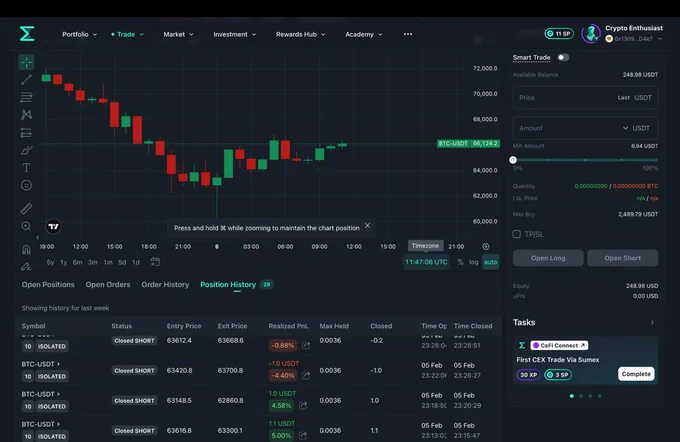This screenshot has height=442, width=680.
Task: Click the Open Short button
Action: pos(622,258)
